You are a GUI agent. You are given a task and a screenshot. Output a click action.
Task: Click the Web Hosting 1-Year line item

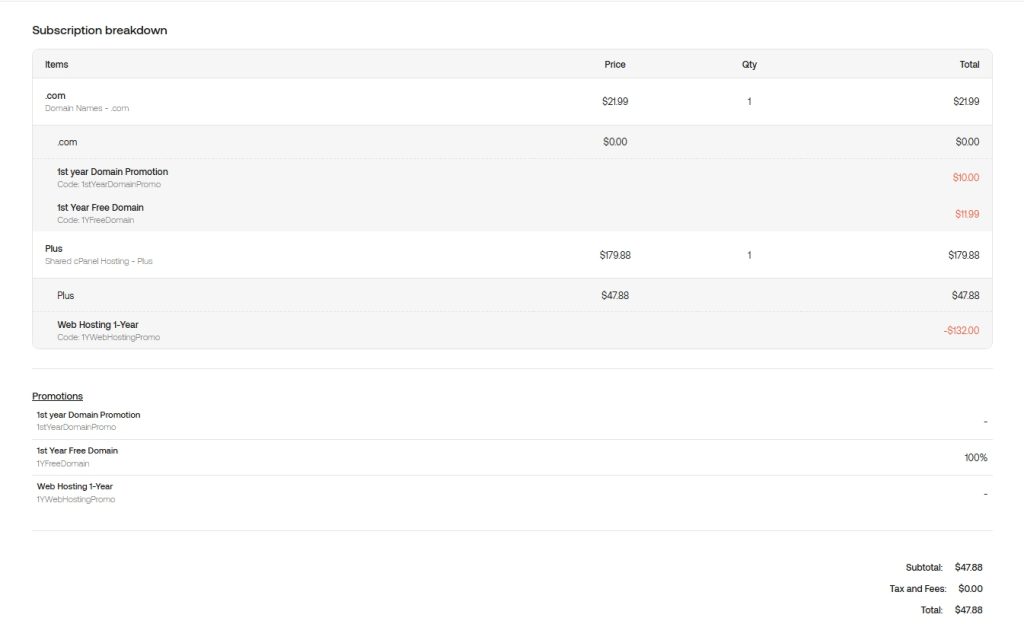tap(98, 325)
